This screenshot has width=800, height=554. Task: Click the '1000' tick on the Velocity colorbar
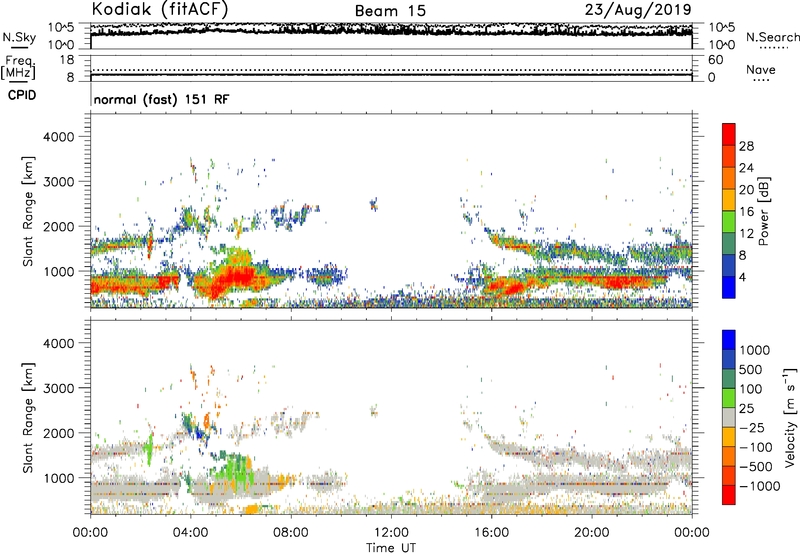coord(754,350)
